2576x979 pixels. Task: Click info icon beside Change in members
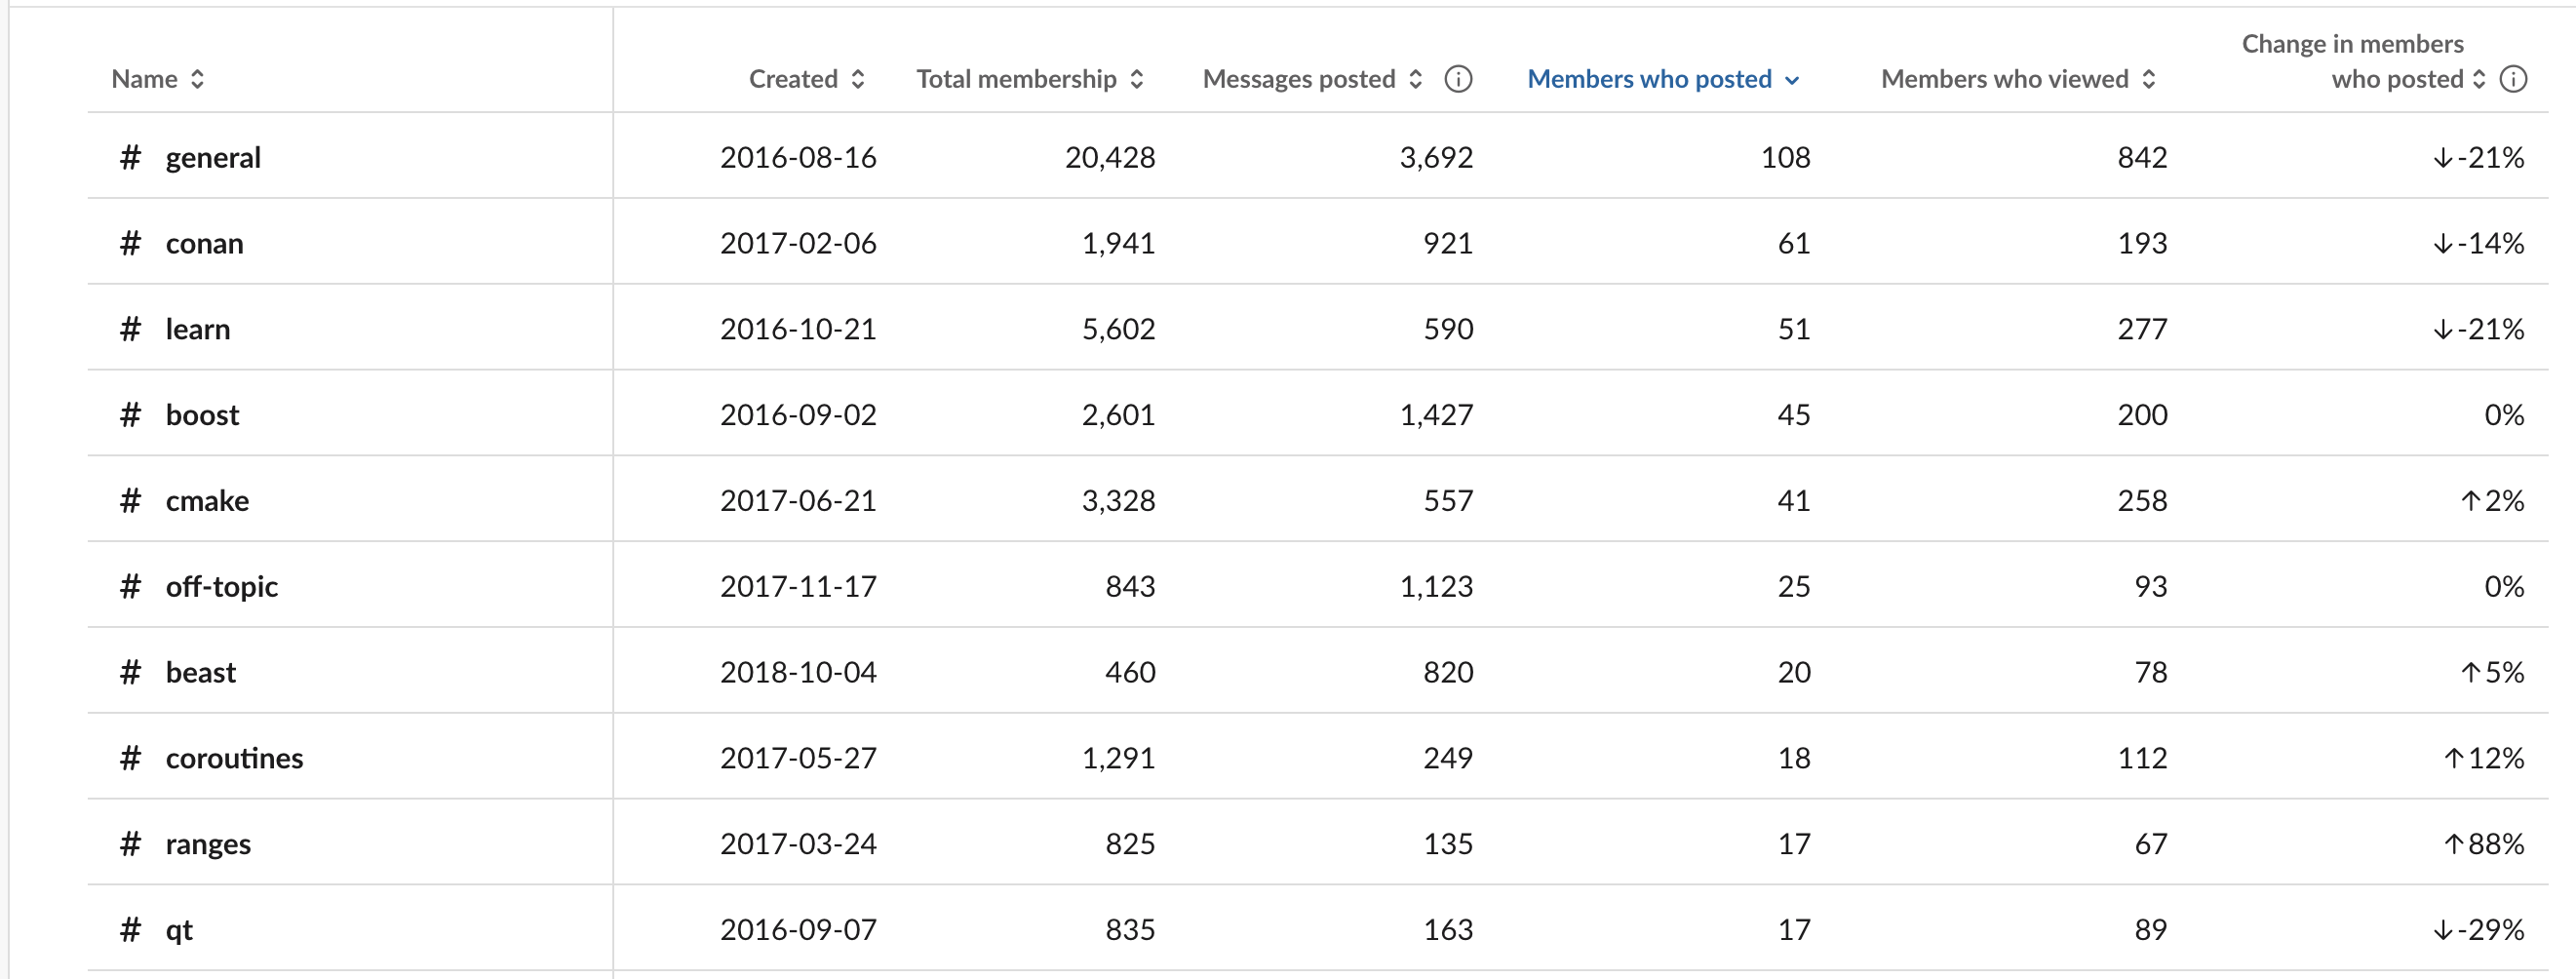coord(2513,79)
